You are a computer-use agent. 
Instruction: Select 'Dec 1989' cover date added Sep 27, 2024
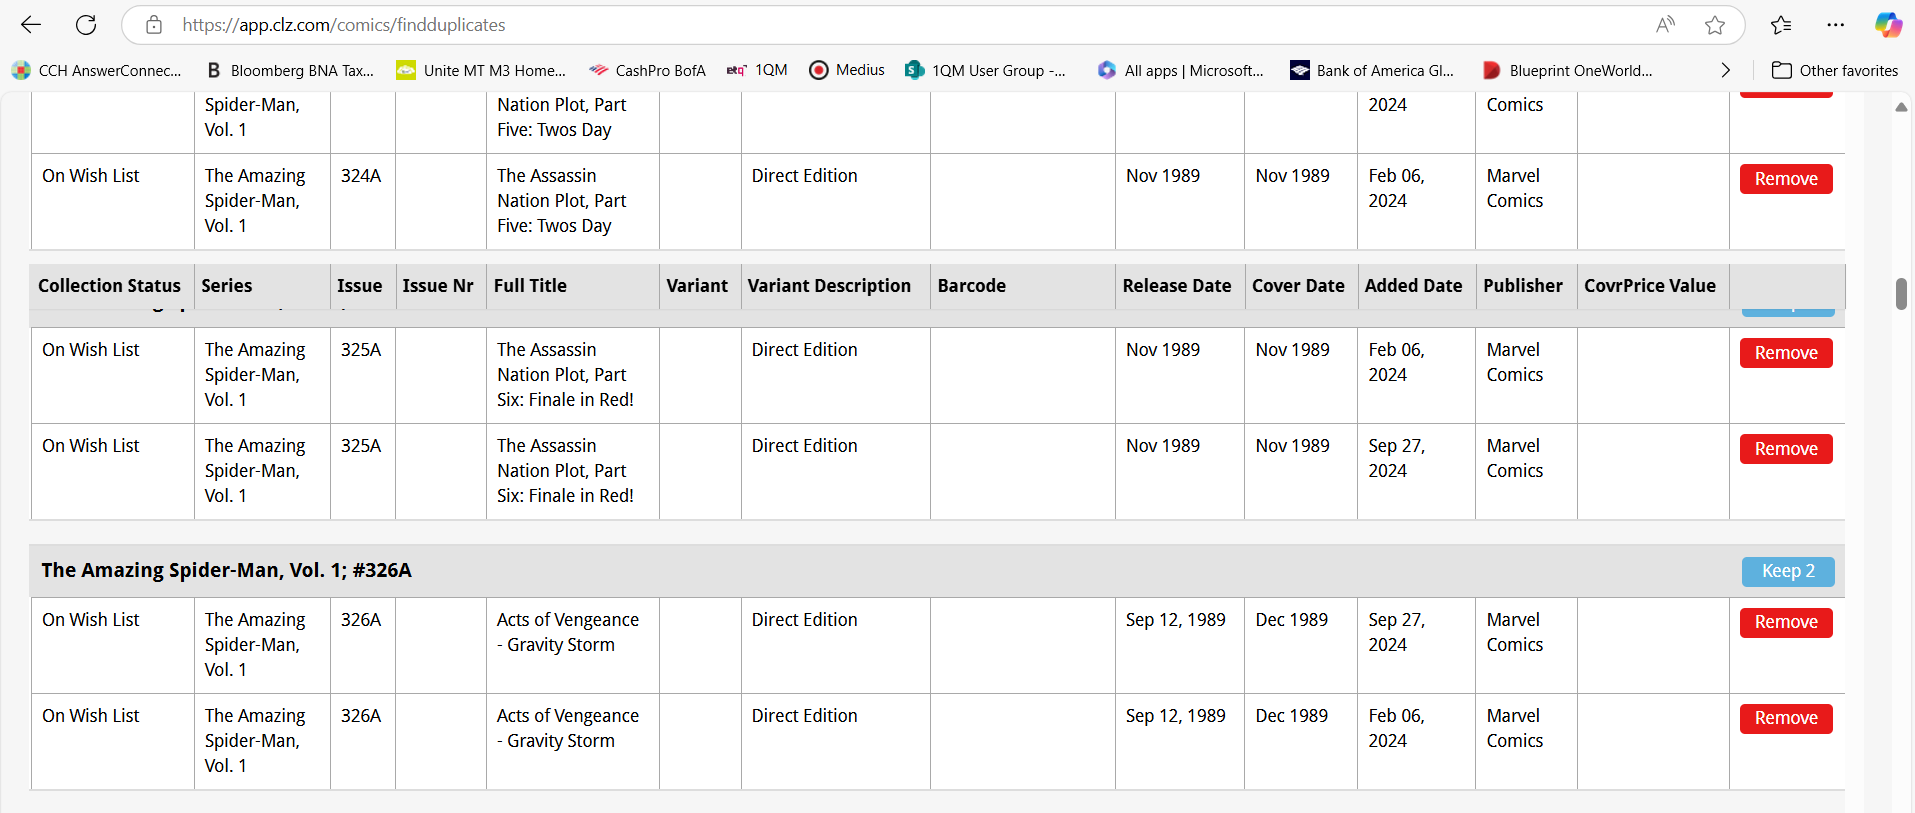point(1292,620)
